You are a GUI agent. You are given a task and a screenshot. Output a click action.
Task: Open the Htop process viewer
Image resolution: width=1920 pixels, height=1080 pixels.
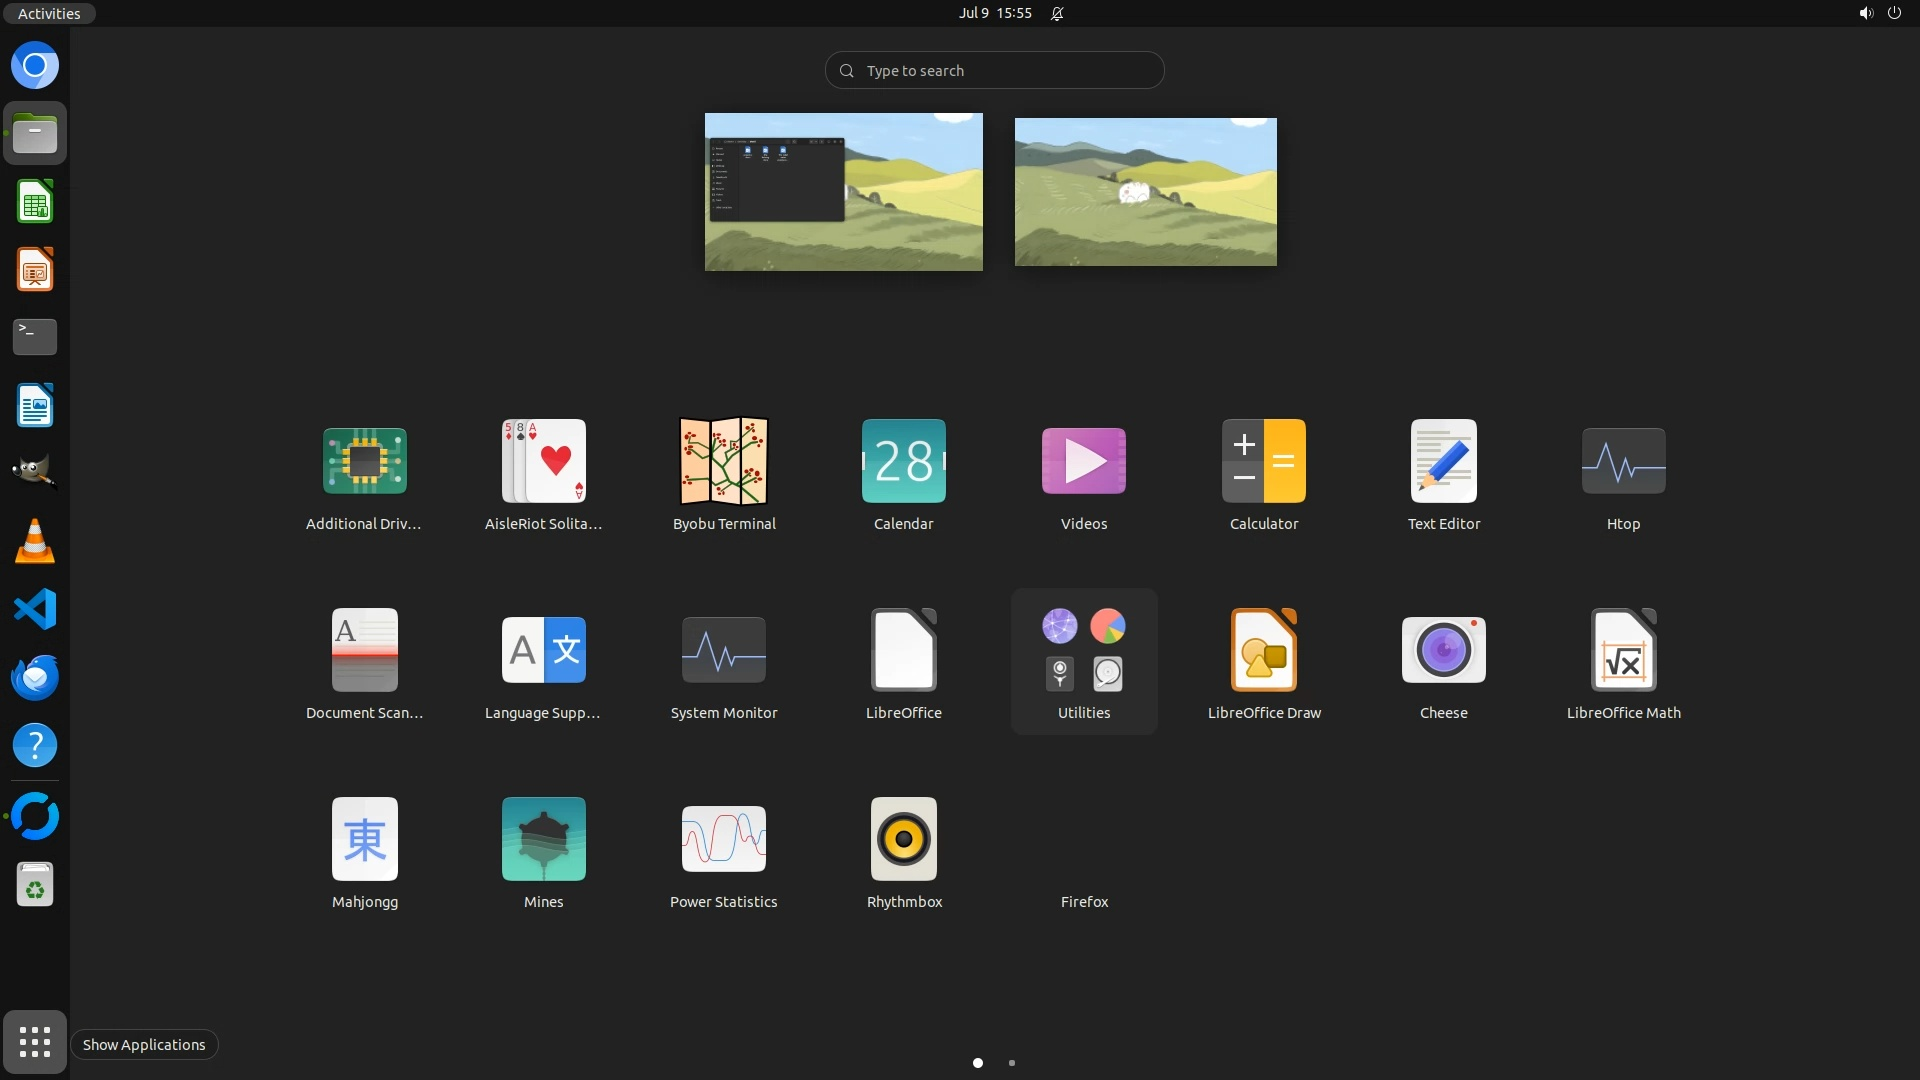pyautogui.click(x=1623, y=462)
